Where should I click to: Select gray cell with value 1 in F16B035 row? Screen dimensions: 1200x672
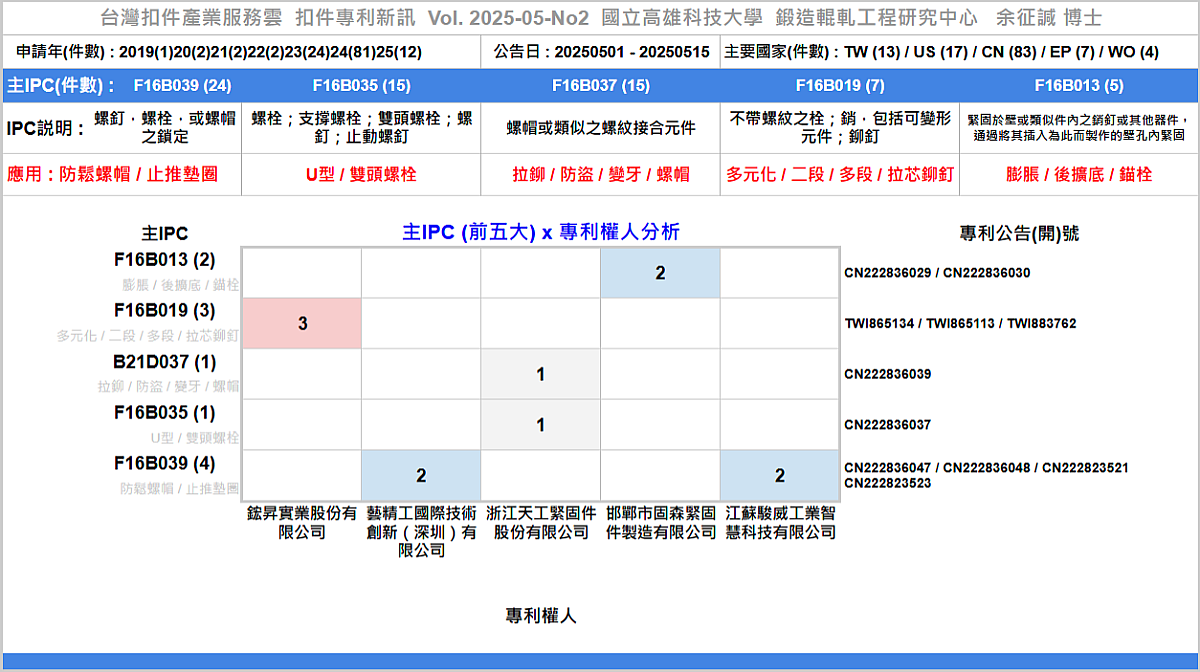coord(540,425)
